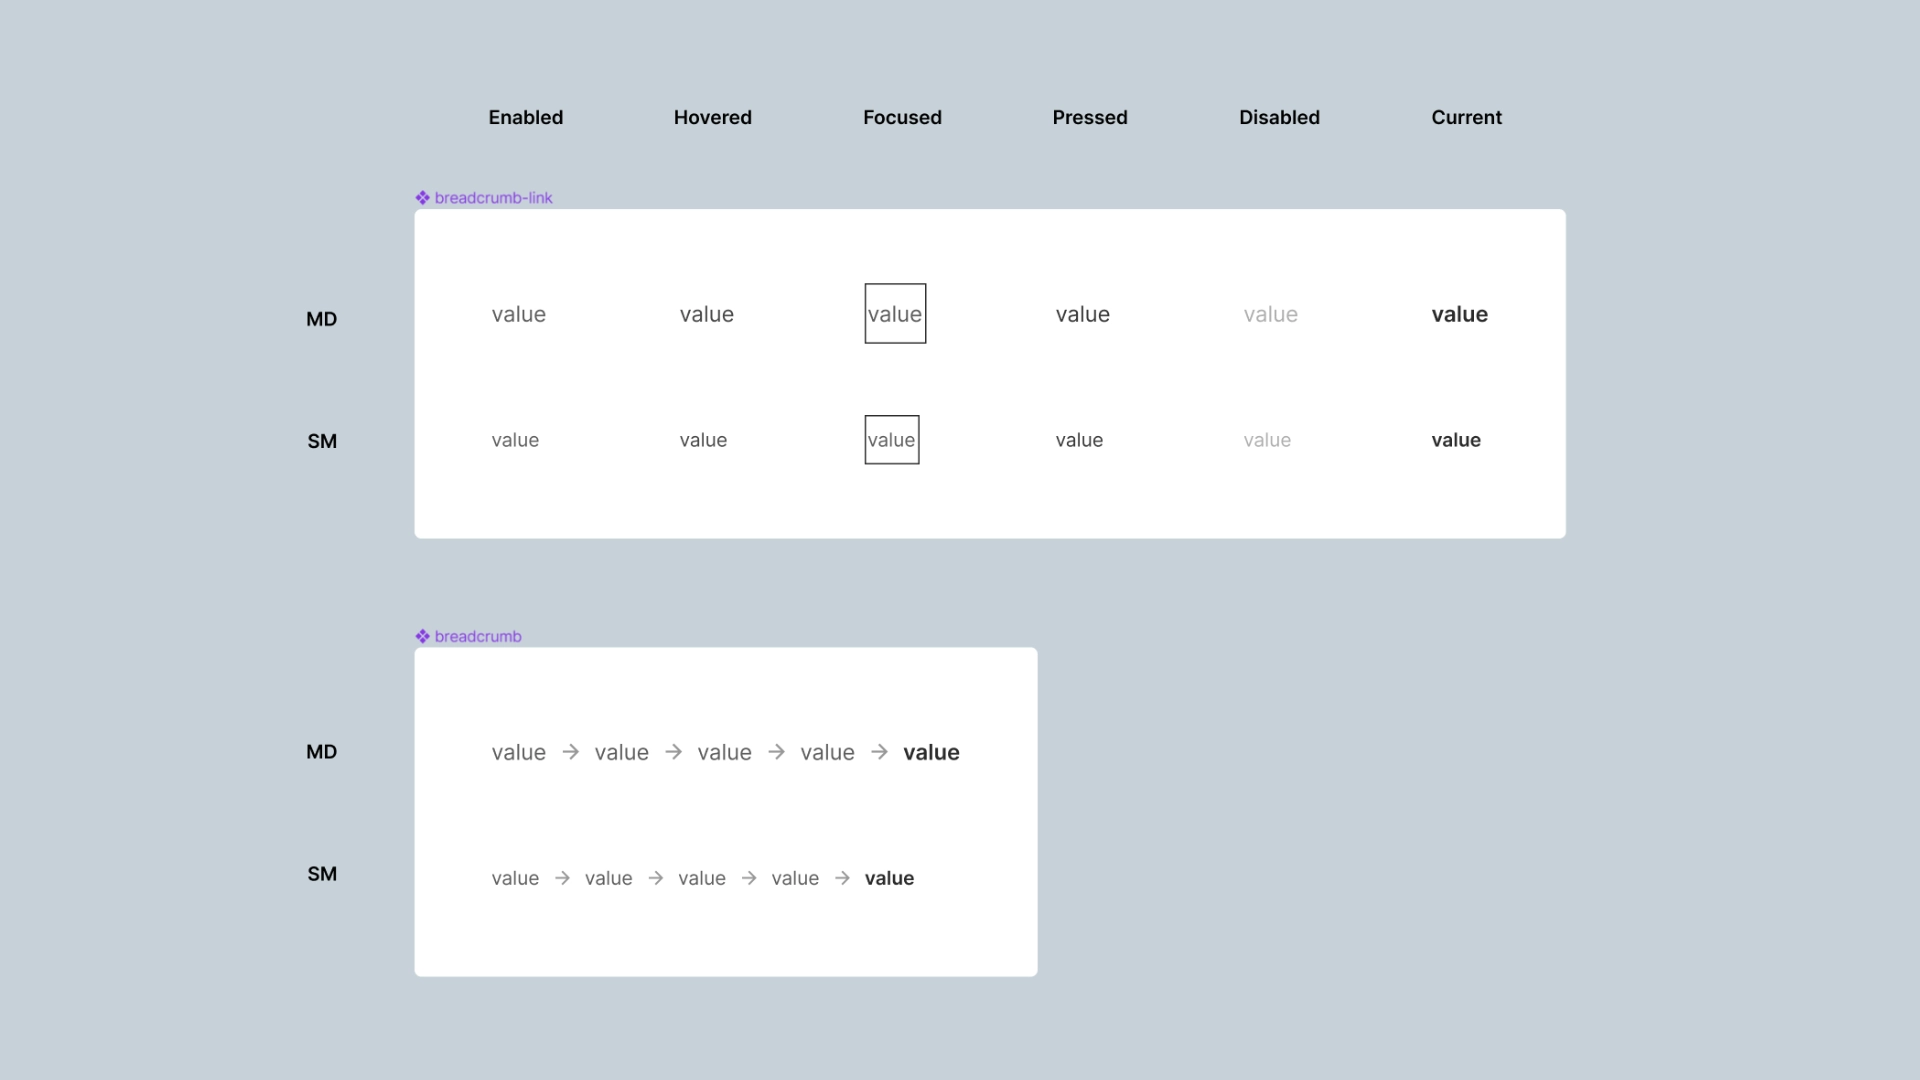Click the Pressed SM value text

point(1079,440)
